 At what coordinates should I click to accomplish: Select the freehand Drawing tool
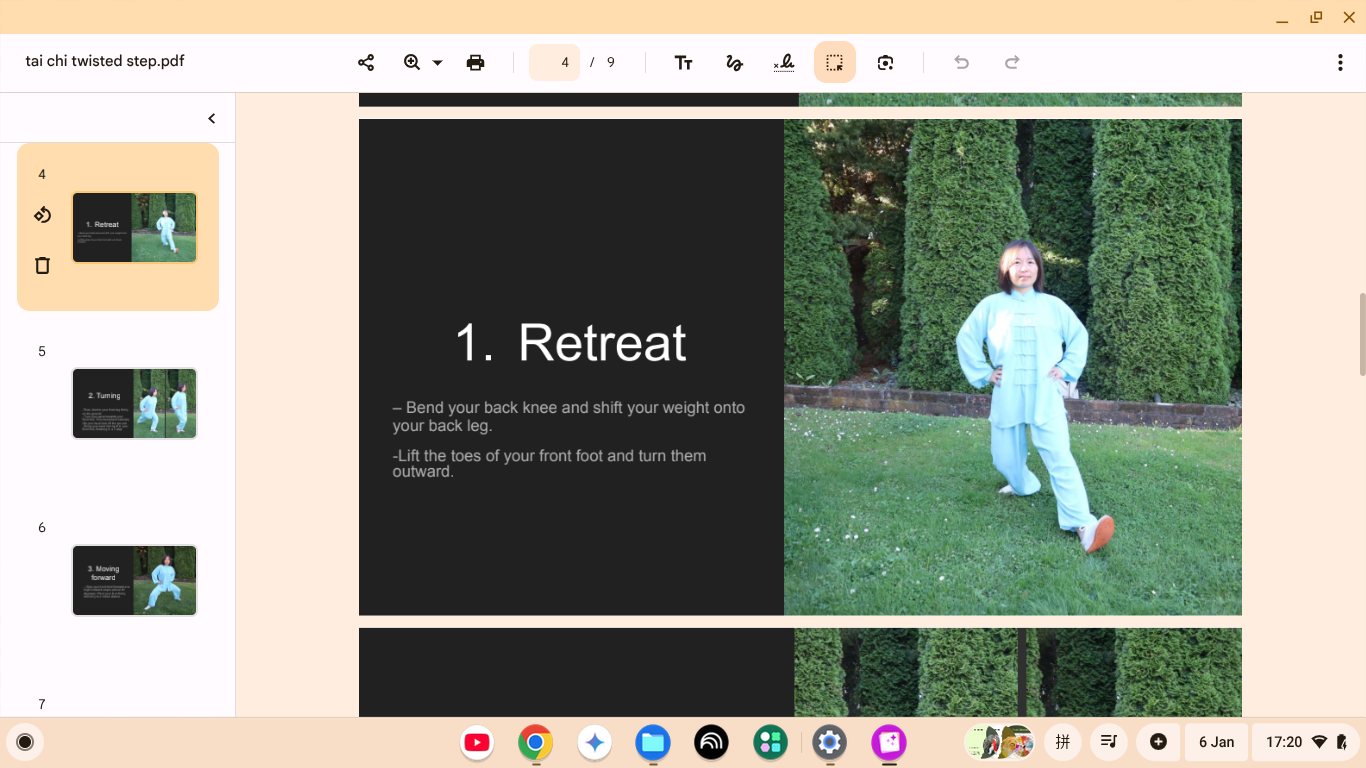(x=734, y=61)
